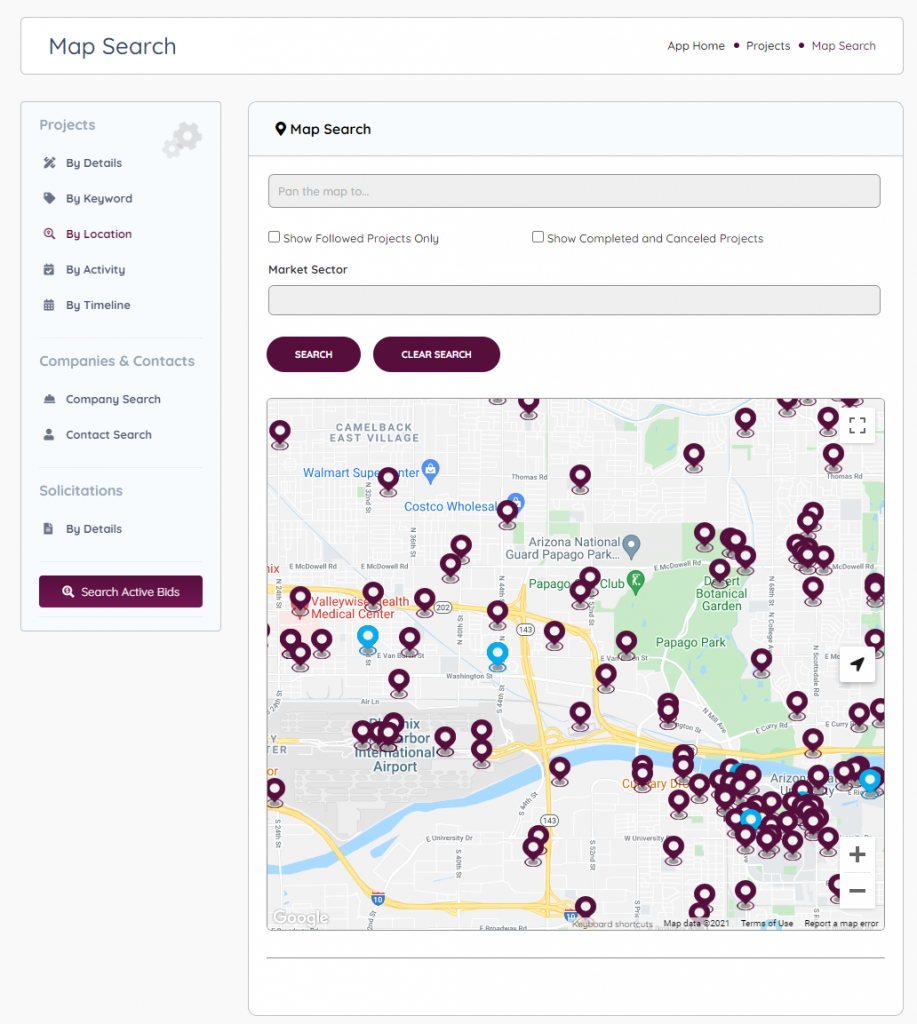Click the calendar grid icon beside By Timeline

[49, 305]
